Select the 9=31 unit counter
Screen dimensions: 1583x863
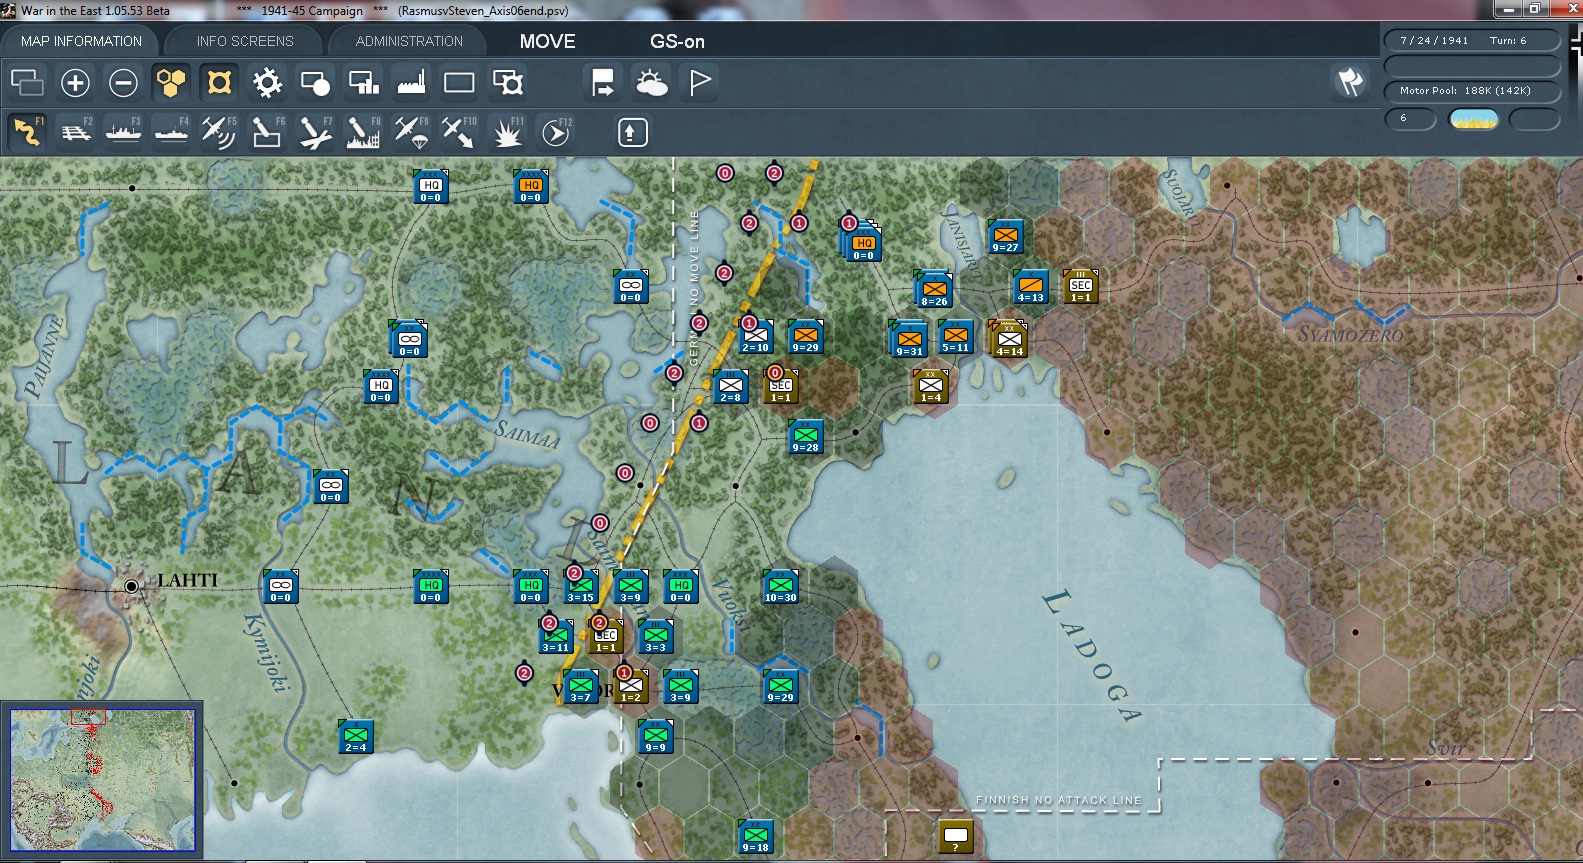(910, 340)
